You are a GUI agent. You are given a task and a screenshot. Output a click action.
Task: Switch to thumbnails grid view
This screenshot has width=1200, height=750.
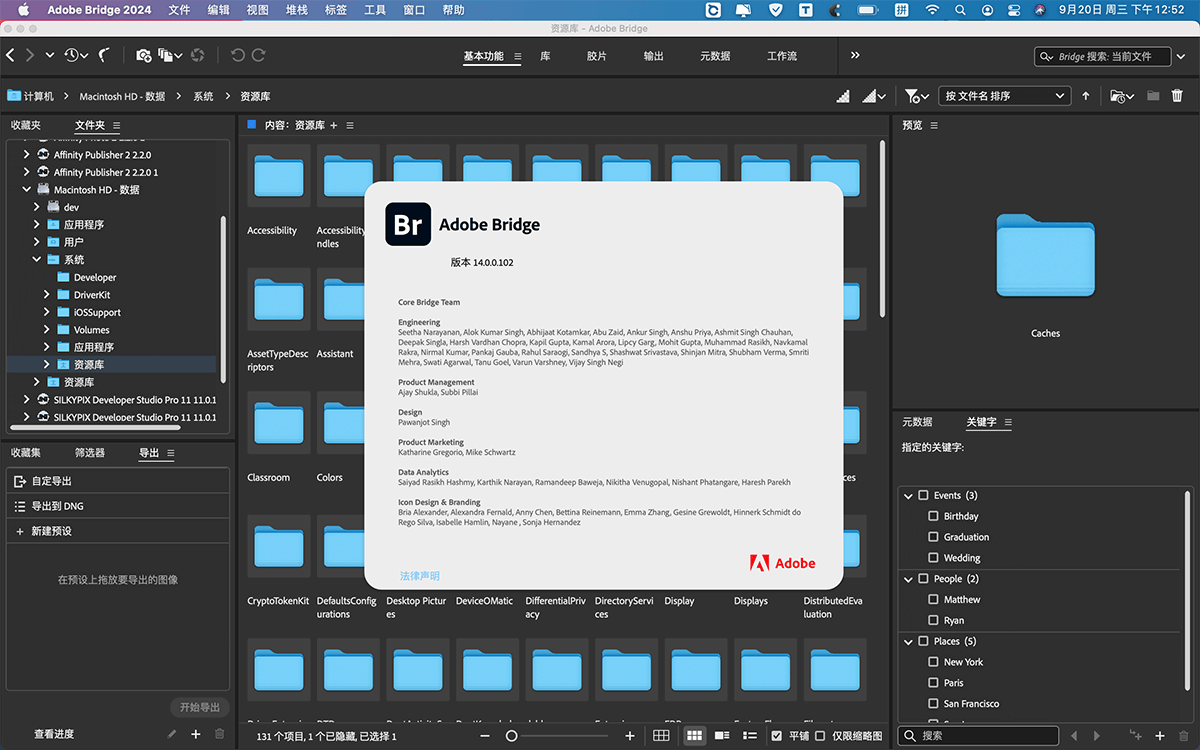click(695, 736)
